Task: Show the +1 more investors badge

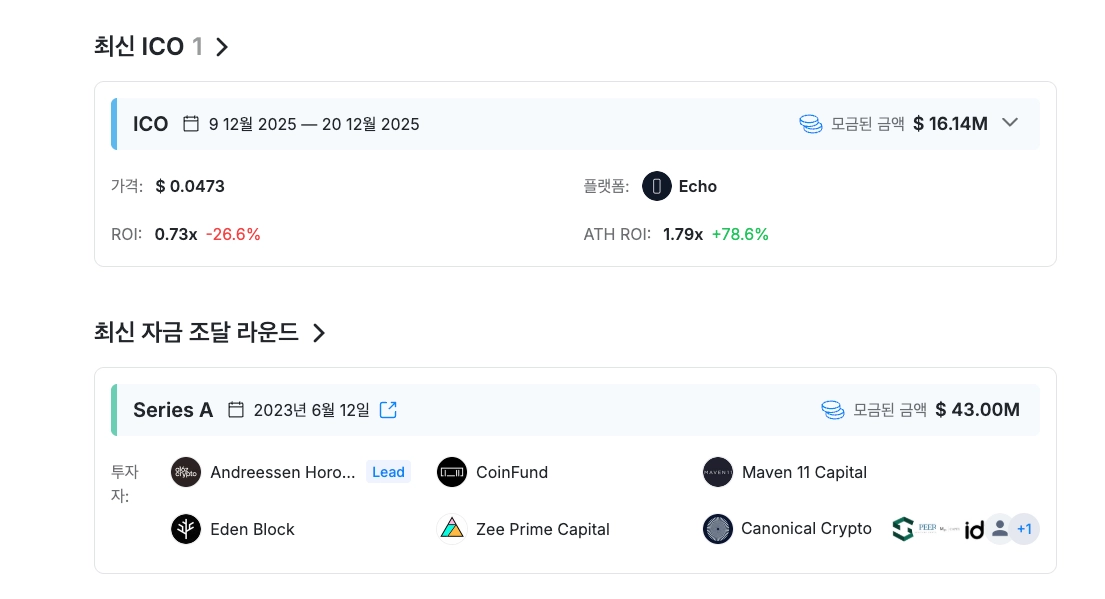Action: (x=1024, y=529)
